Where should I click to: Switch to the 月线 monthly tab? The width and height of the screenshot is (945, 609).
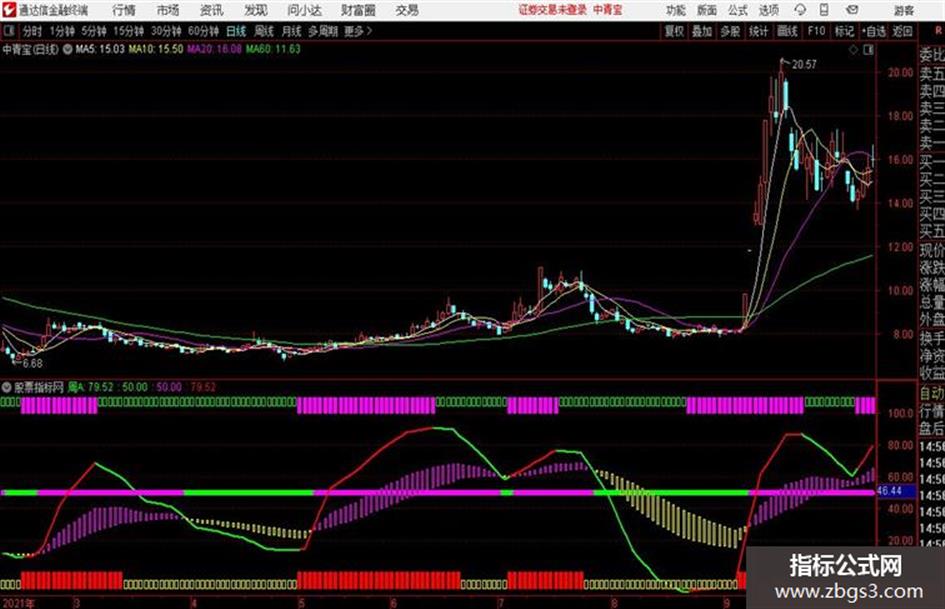tap(291, 31)
